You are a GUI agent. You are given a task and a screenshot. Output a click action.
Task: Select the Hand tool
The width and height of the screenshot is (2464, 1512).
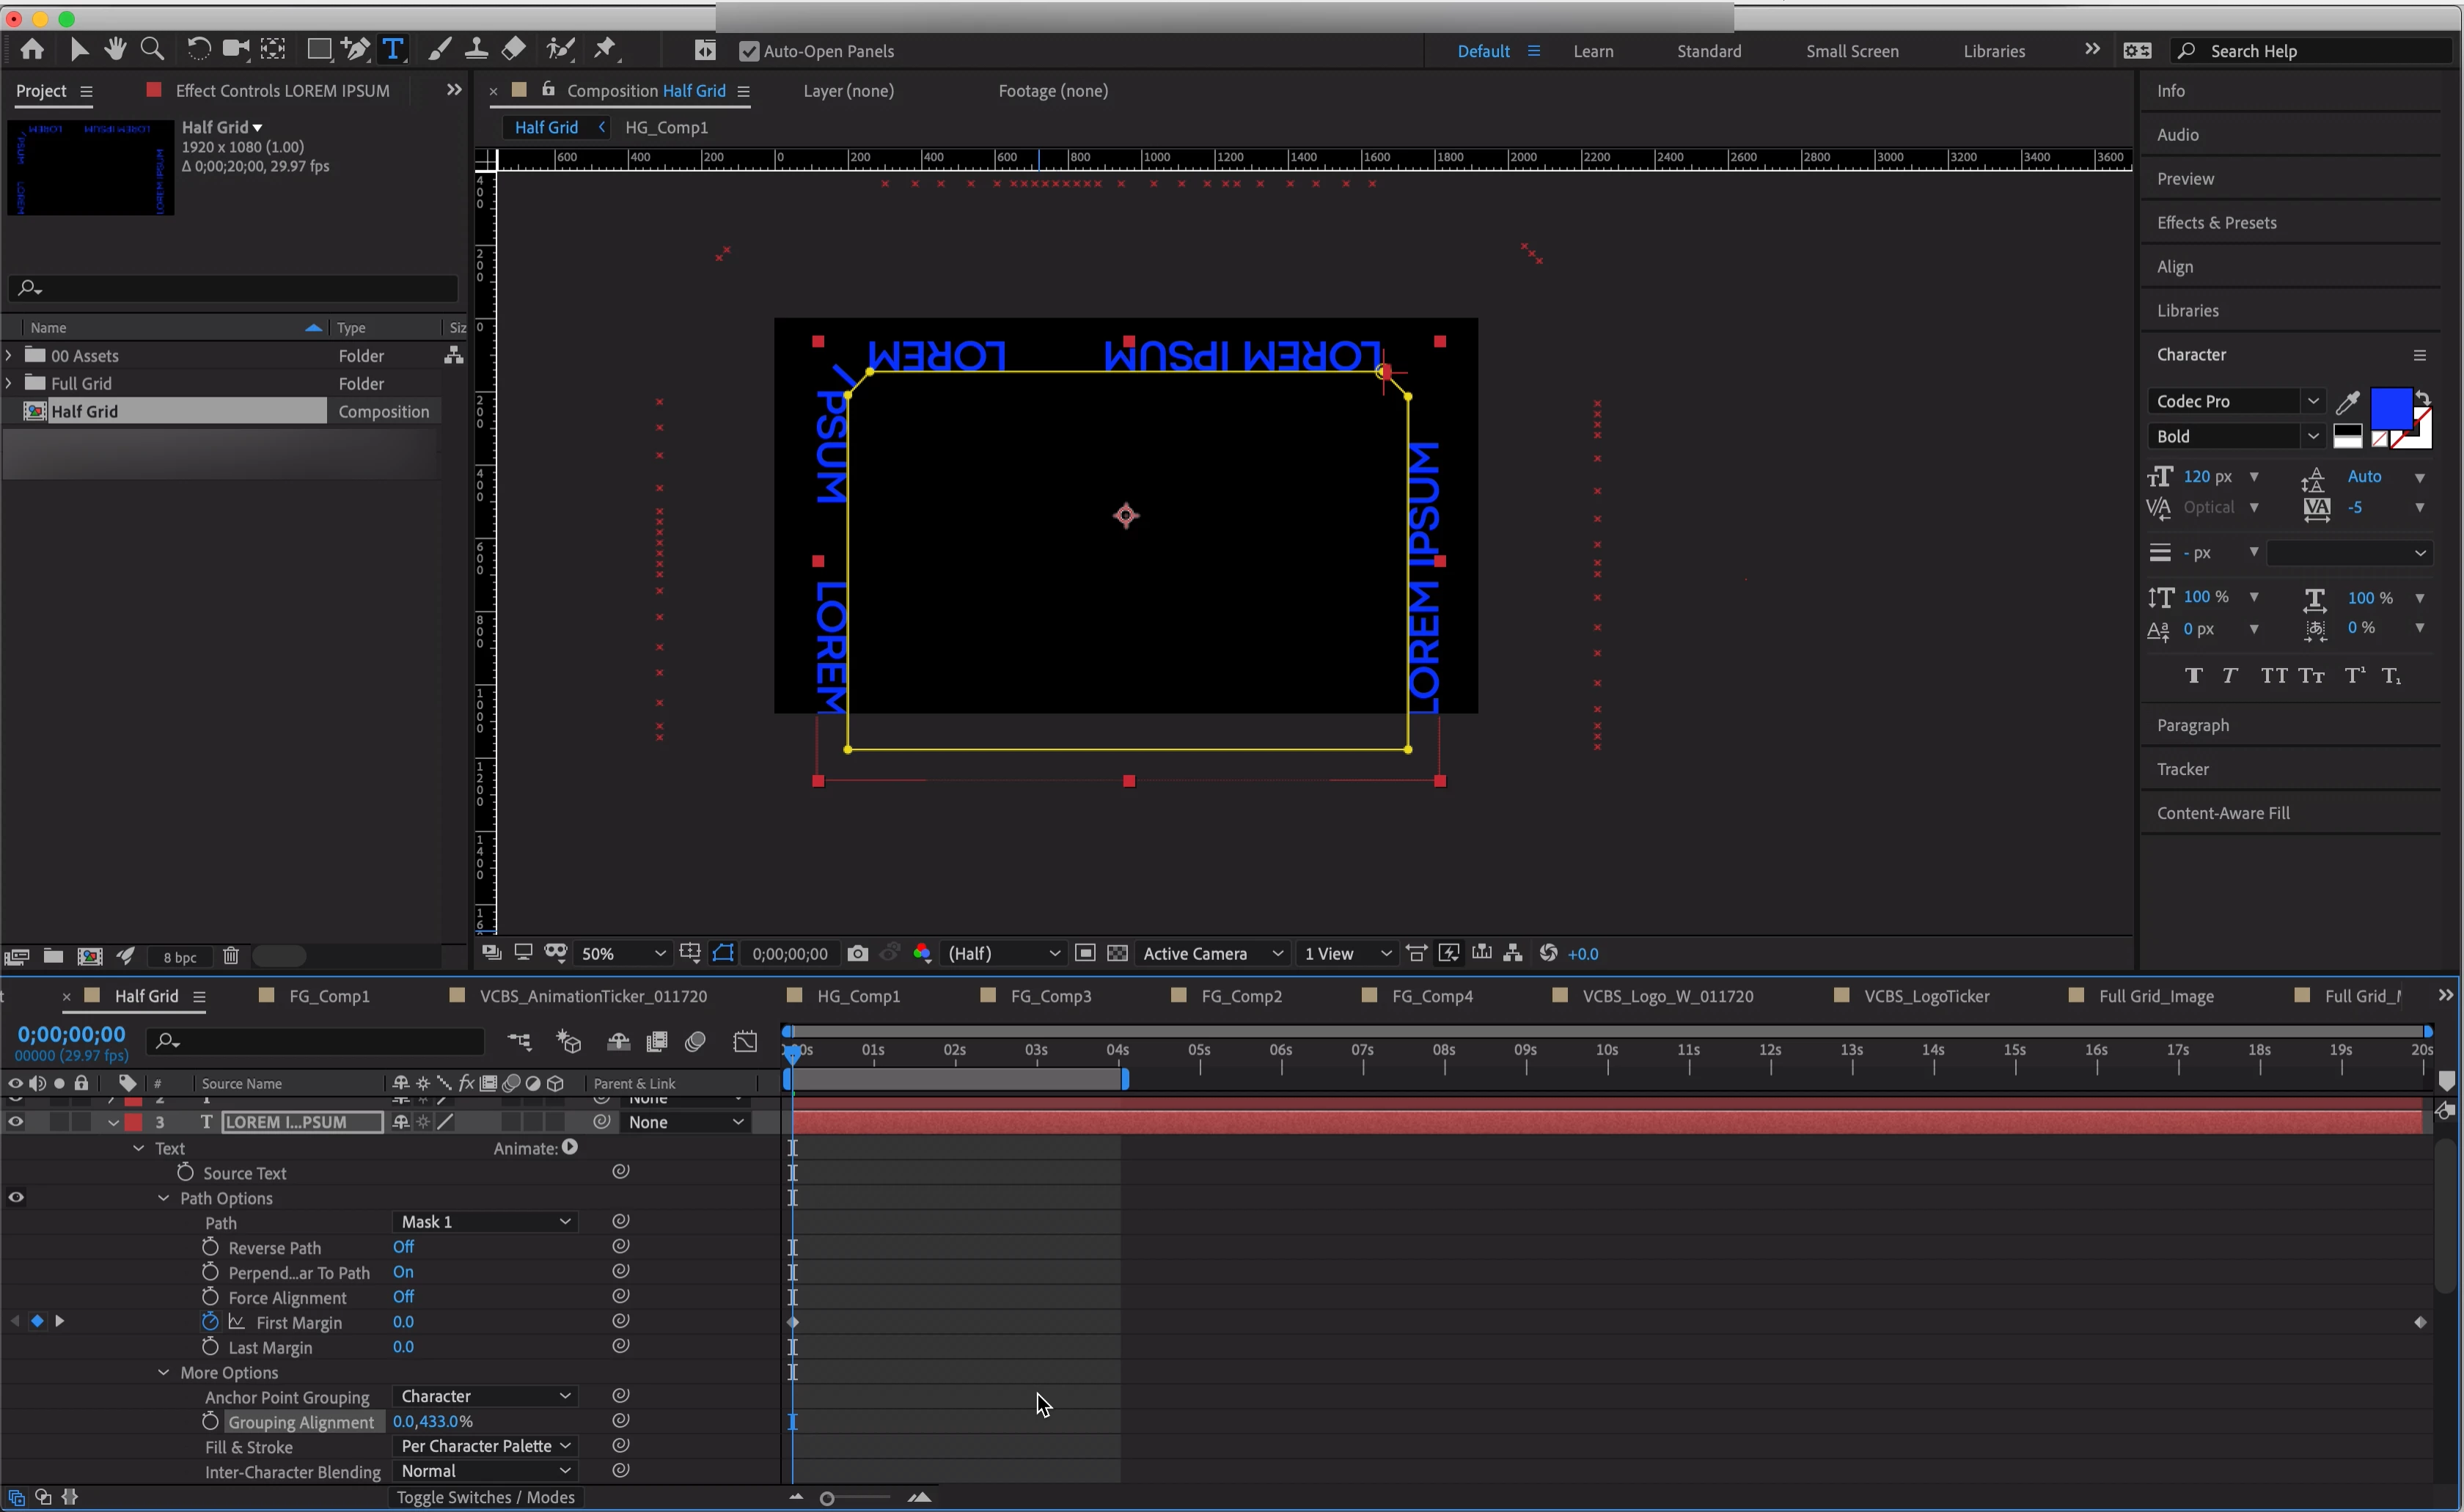[115, 49]
